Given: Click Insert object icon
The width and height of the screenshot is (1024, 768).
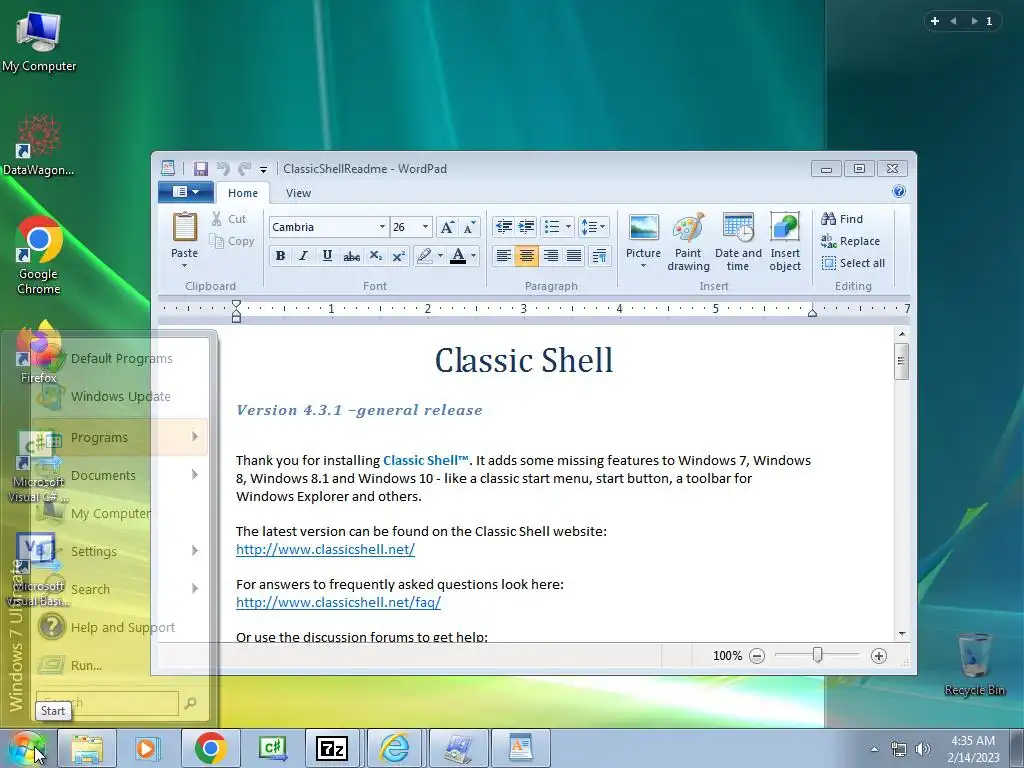Looking at the screenshot, I should point(785,227).
